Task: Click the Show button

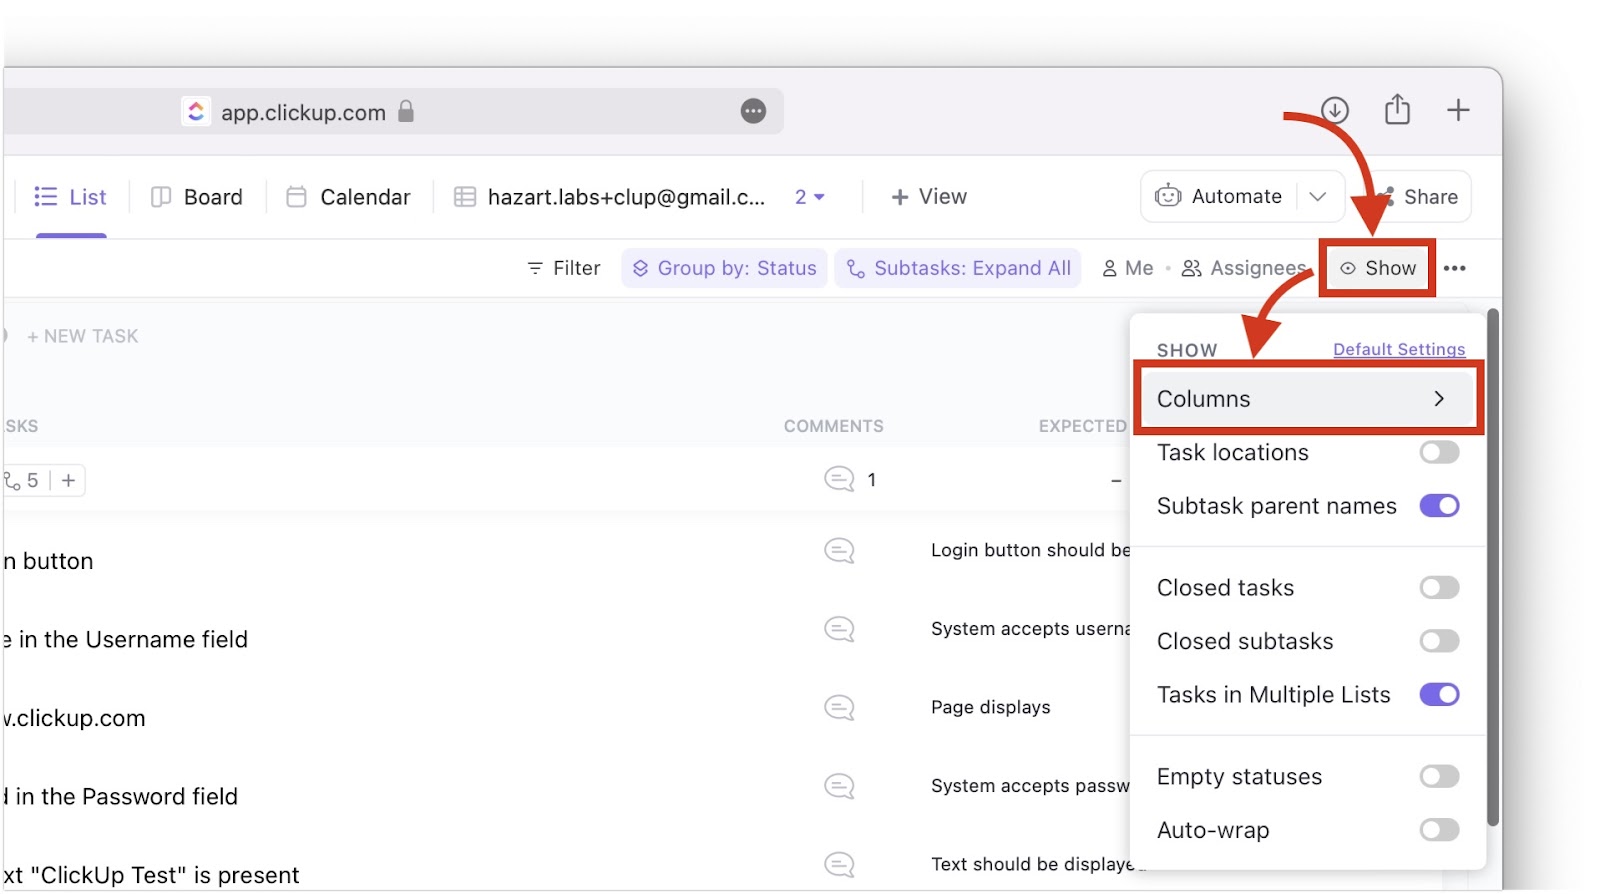Action: pyautogui.click(x=1378, y=268)
